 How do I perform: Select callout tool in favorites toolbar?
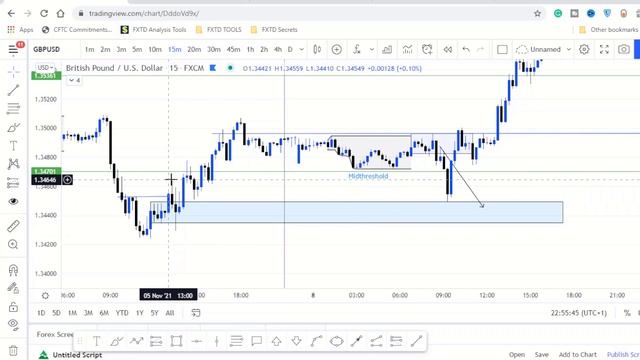(256, 341)
